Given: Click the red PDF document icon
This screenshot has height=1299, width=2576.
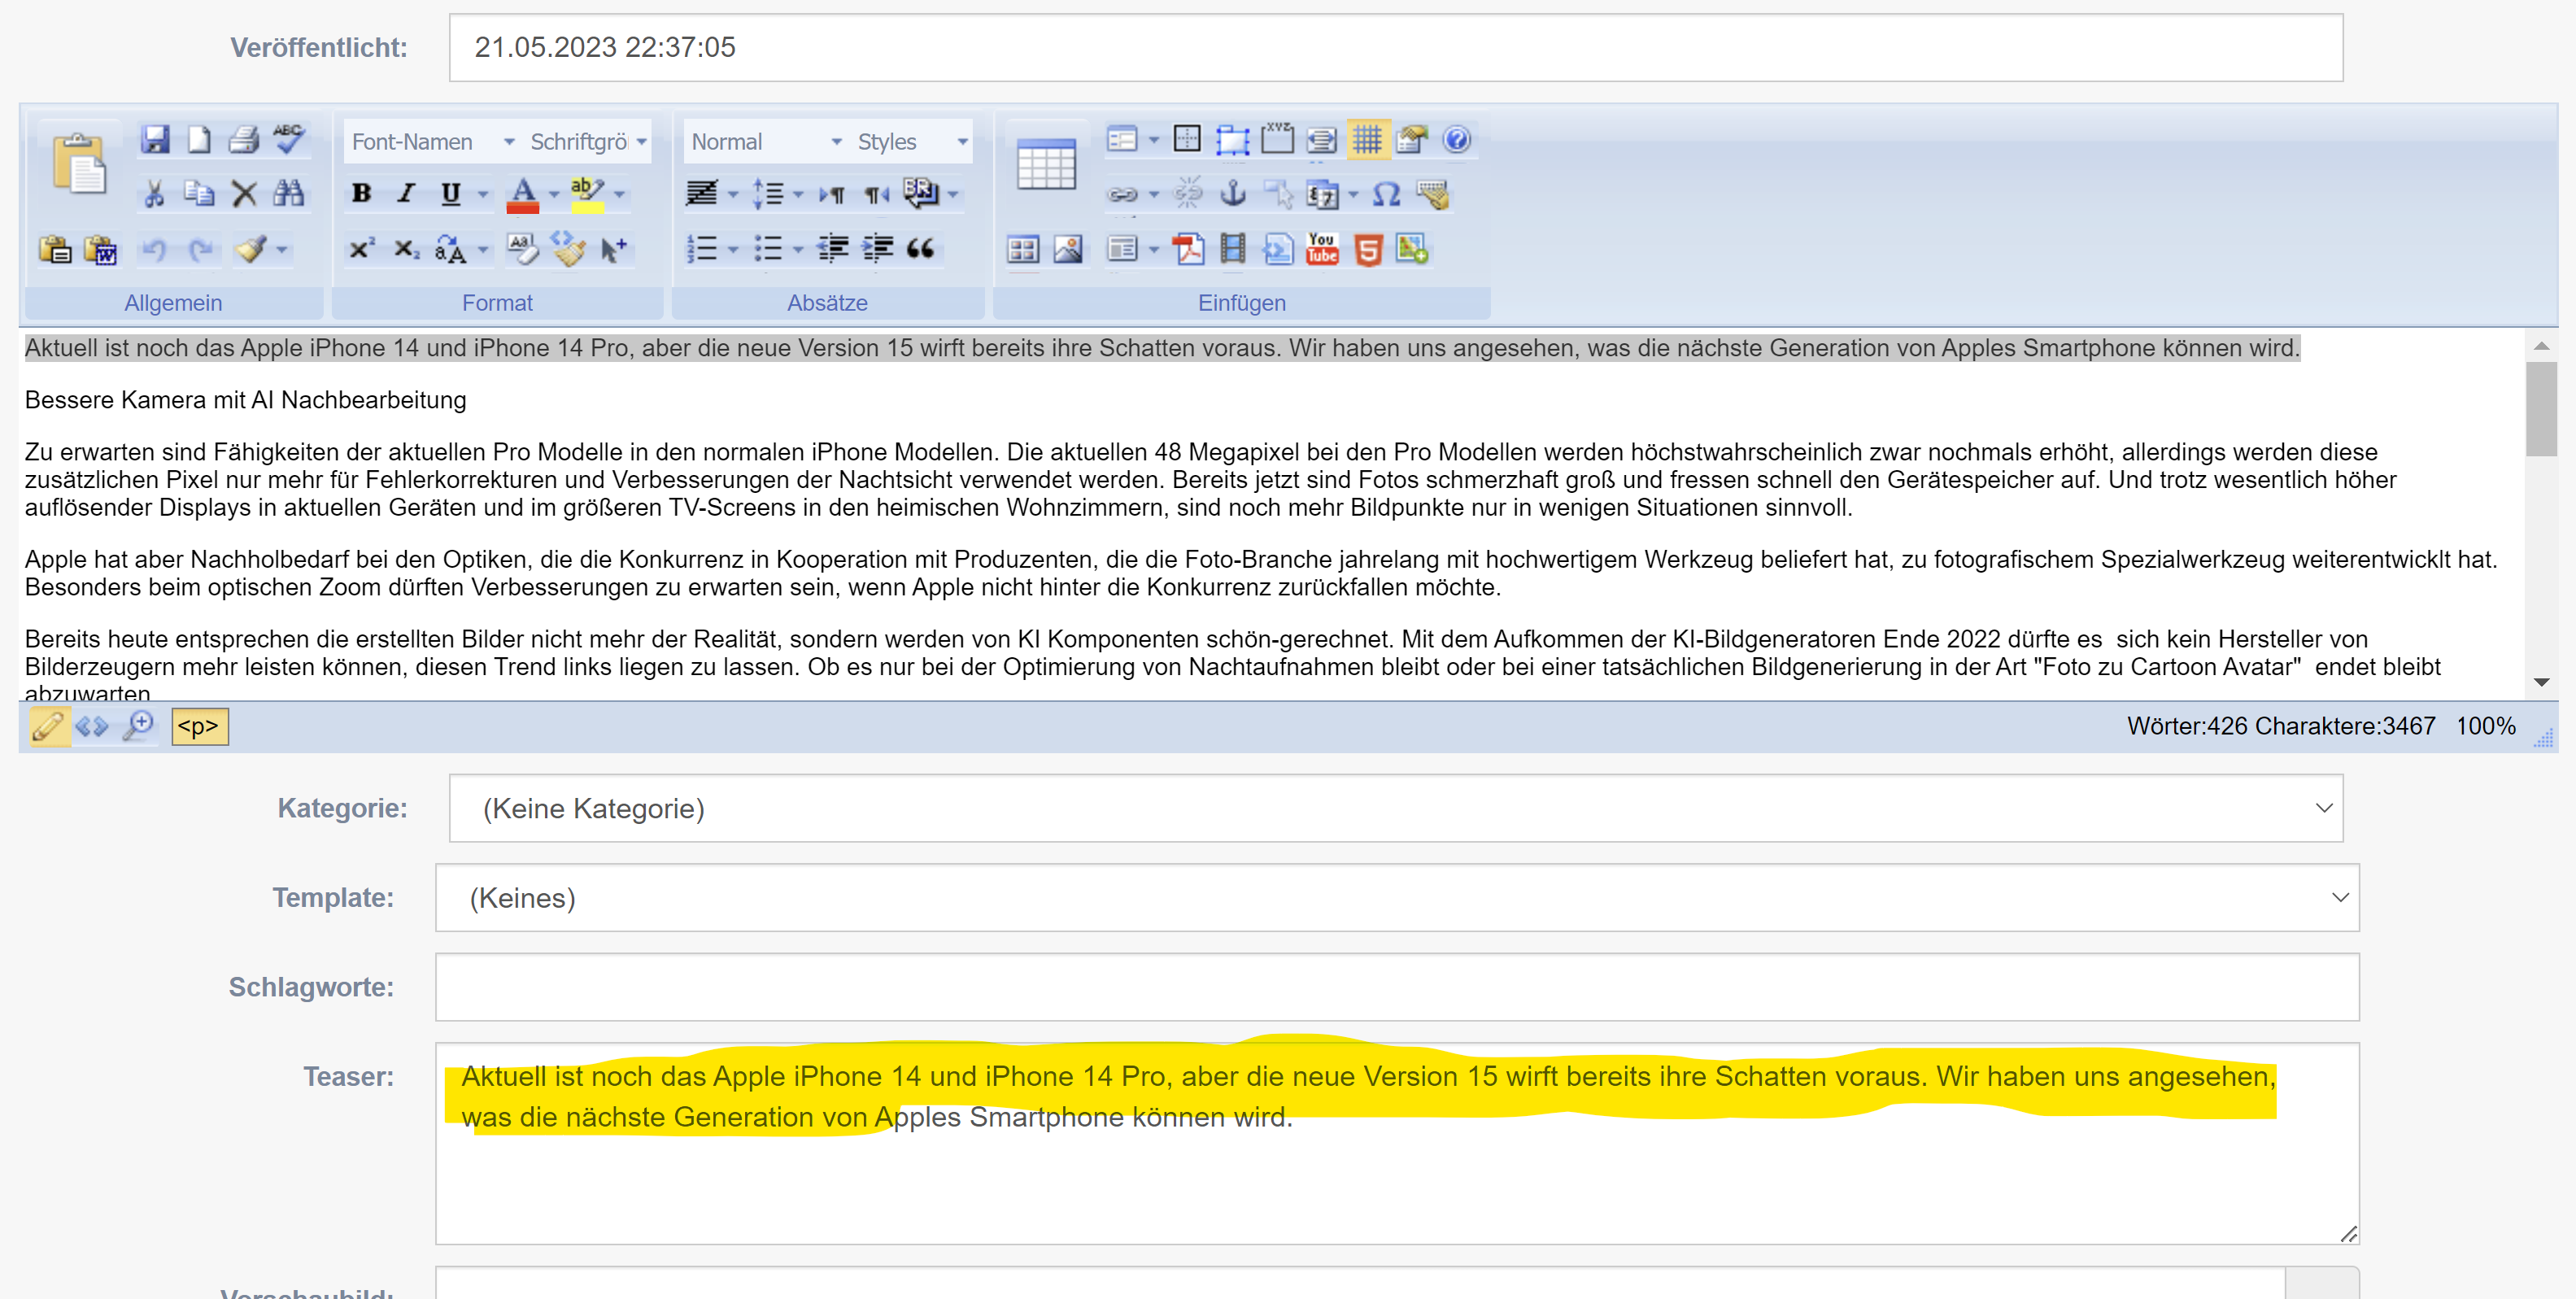Looking at the screenshot, I should click(x=1188, y=249).
